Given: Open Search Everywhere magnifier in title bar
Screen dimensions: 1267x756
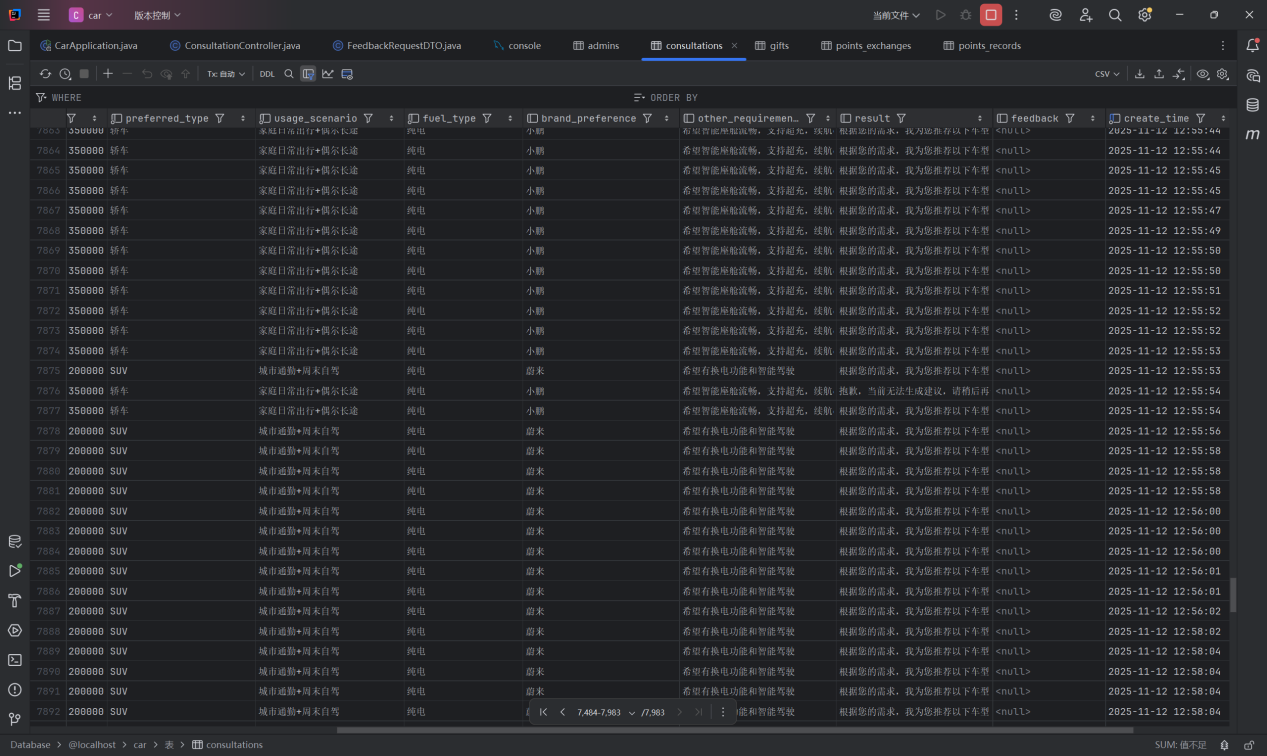Looking at the screenshot, I should pyautogui.click(x=1115, y=15).
